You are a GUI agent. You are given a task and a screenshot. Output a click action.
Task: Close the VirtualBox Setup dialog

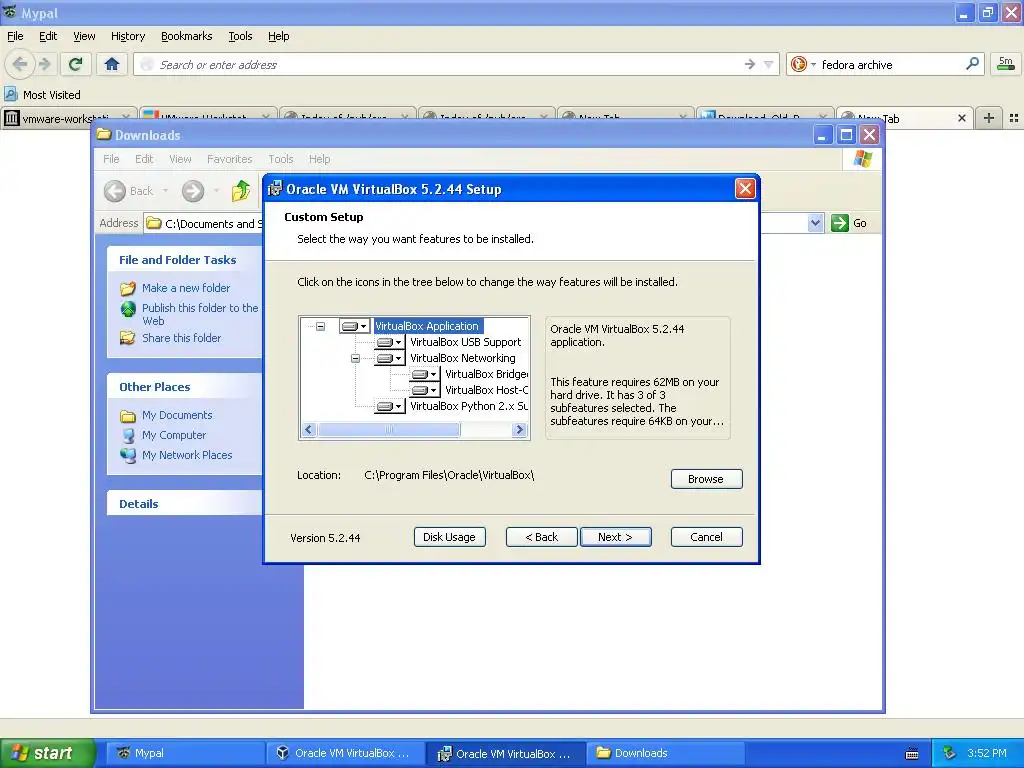744,189
